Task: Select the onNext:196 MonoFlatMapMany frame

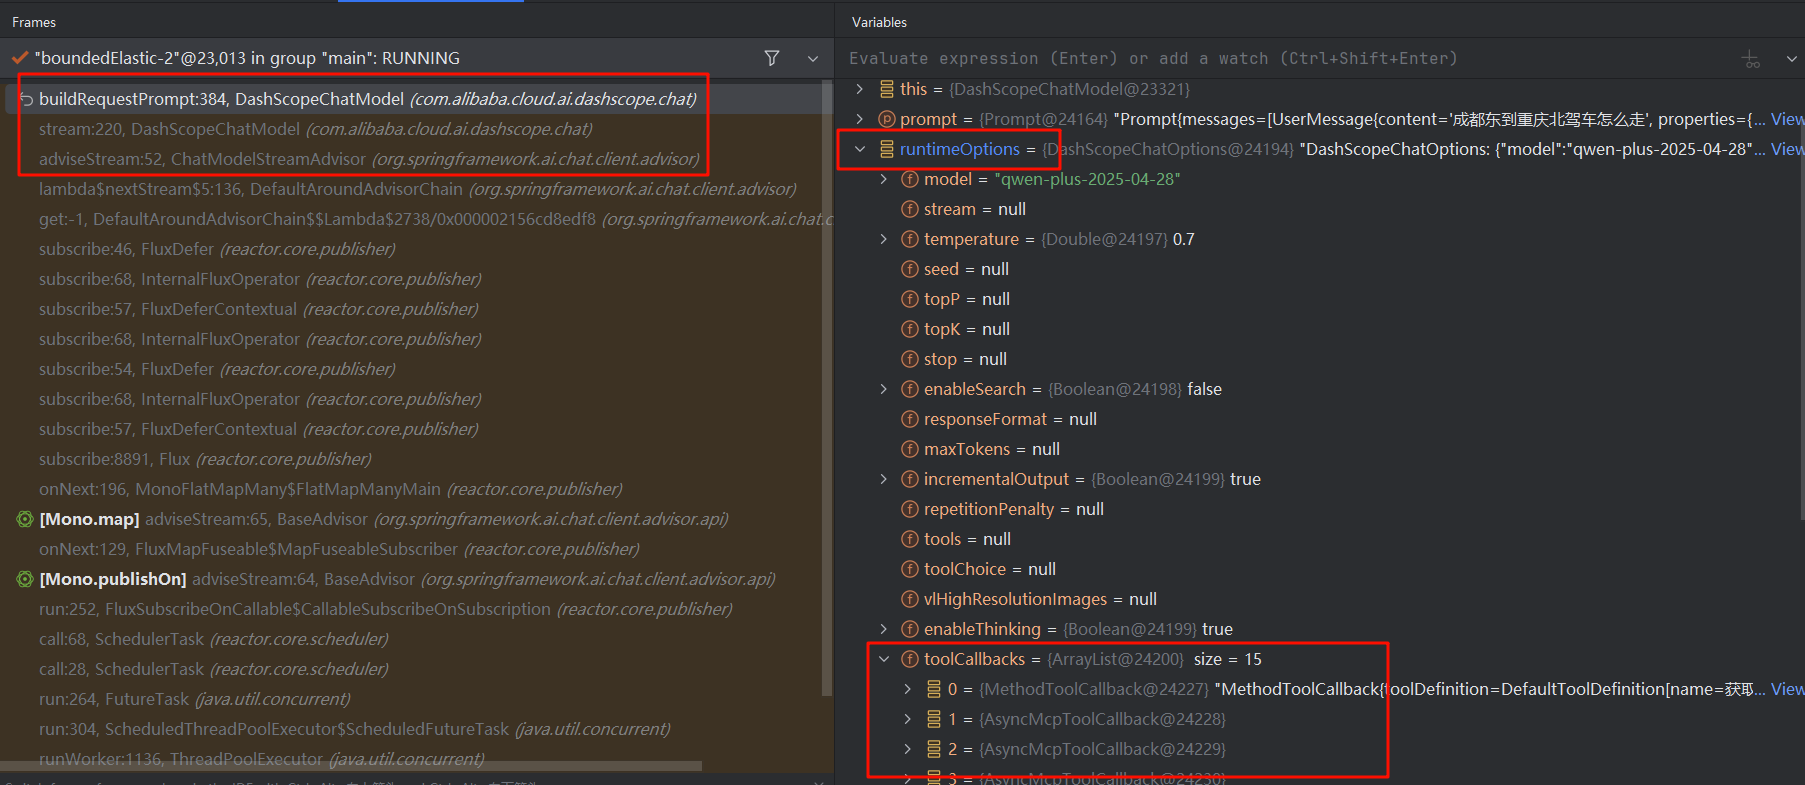Action: pyautogui.click(x=330, y=489)
